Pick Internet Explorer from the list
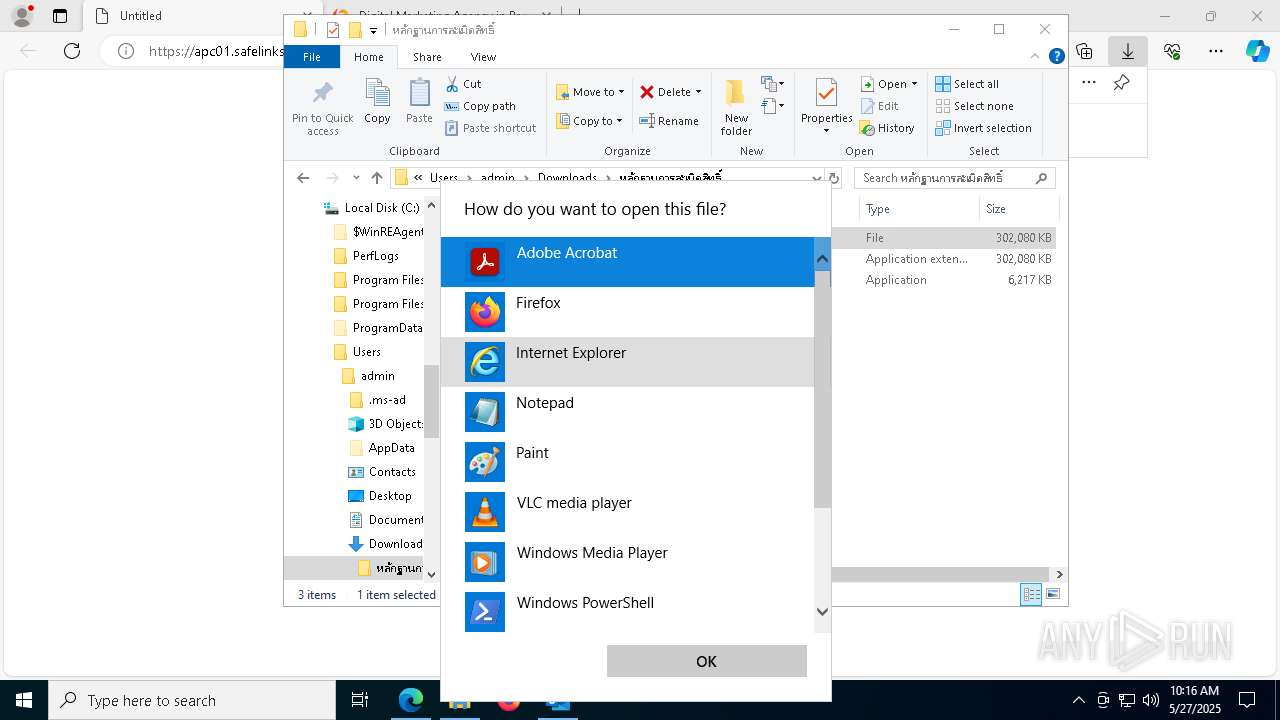Viewport: 1280px width, 720px height. click(x=628, y=362)
